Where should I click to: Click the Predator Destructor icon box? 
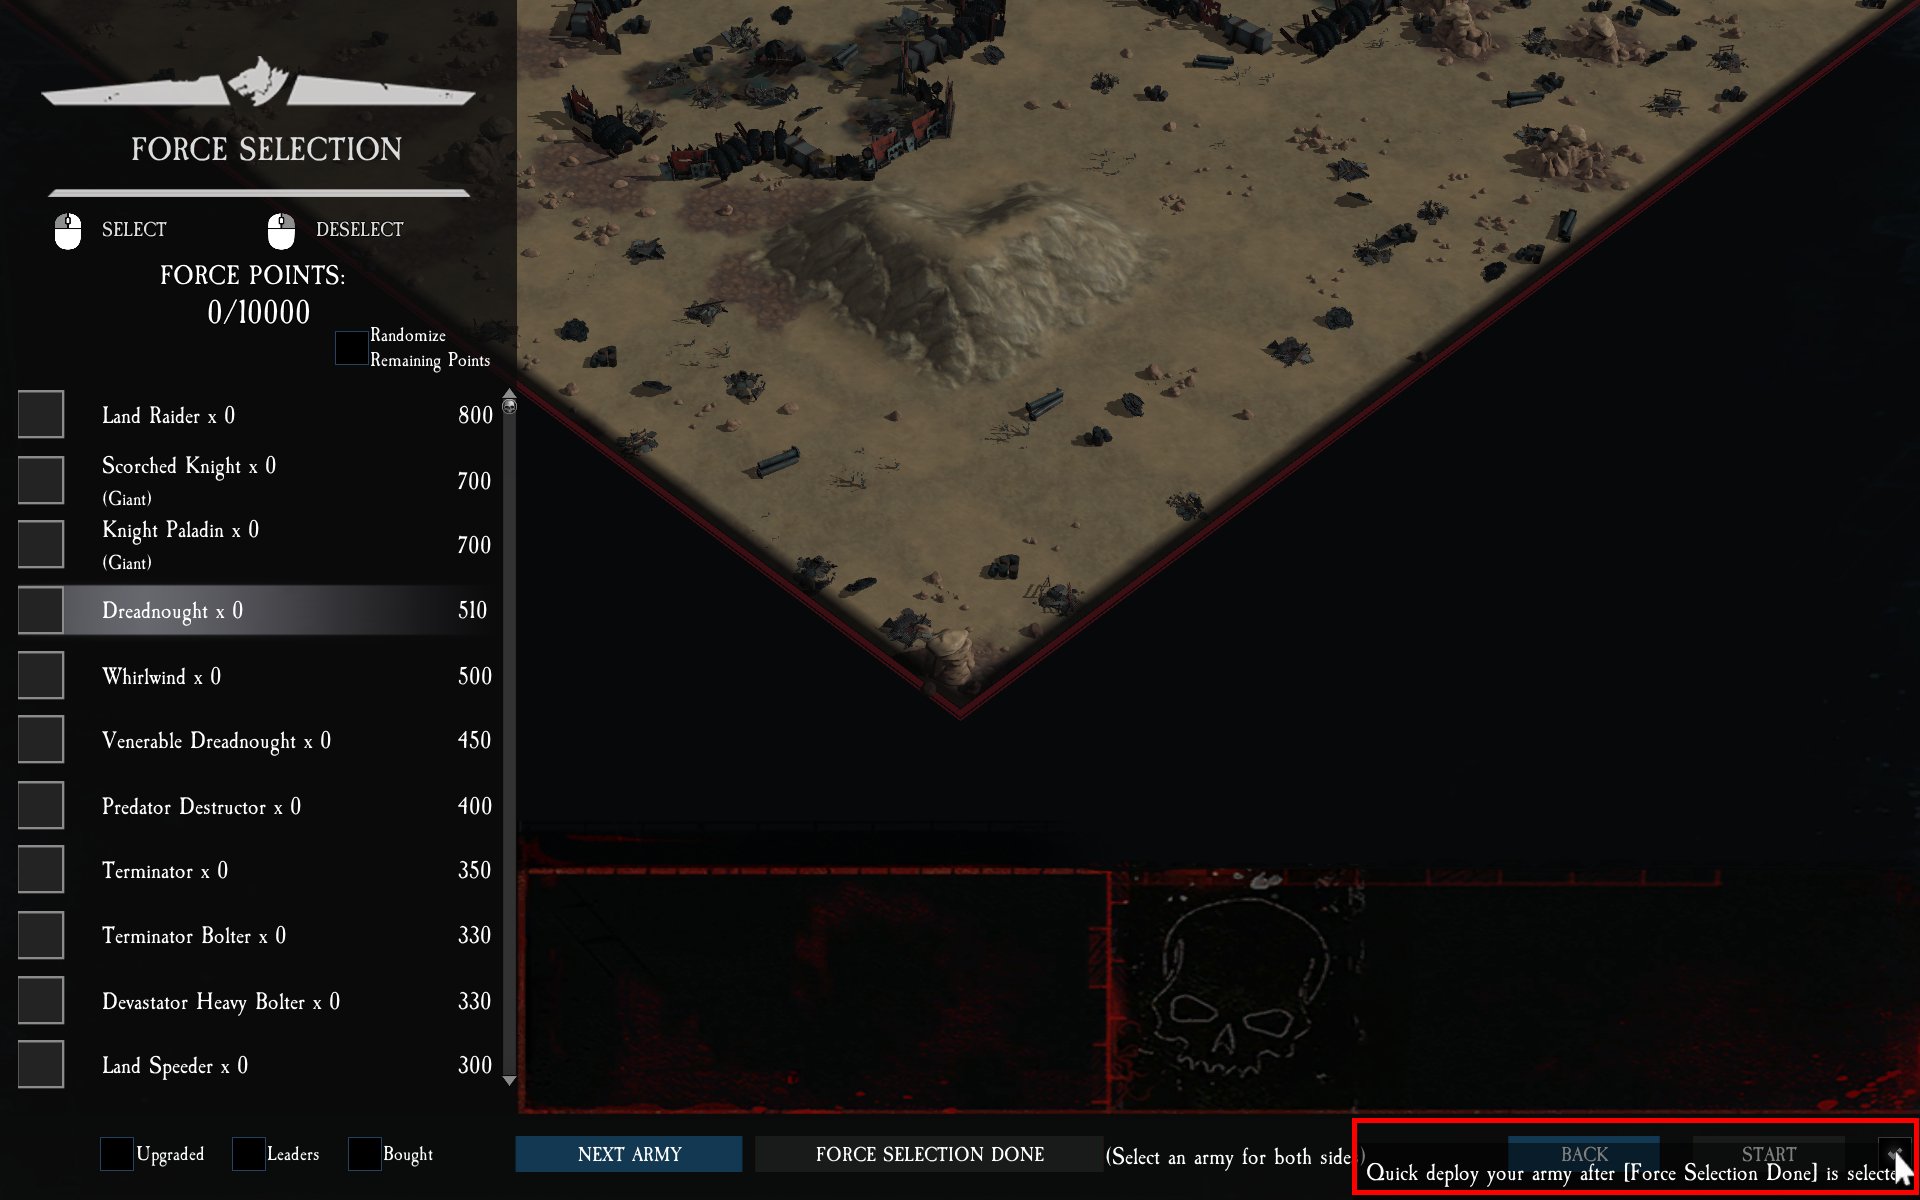pos(41,806)
